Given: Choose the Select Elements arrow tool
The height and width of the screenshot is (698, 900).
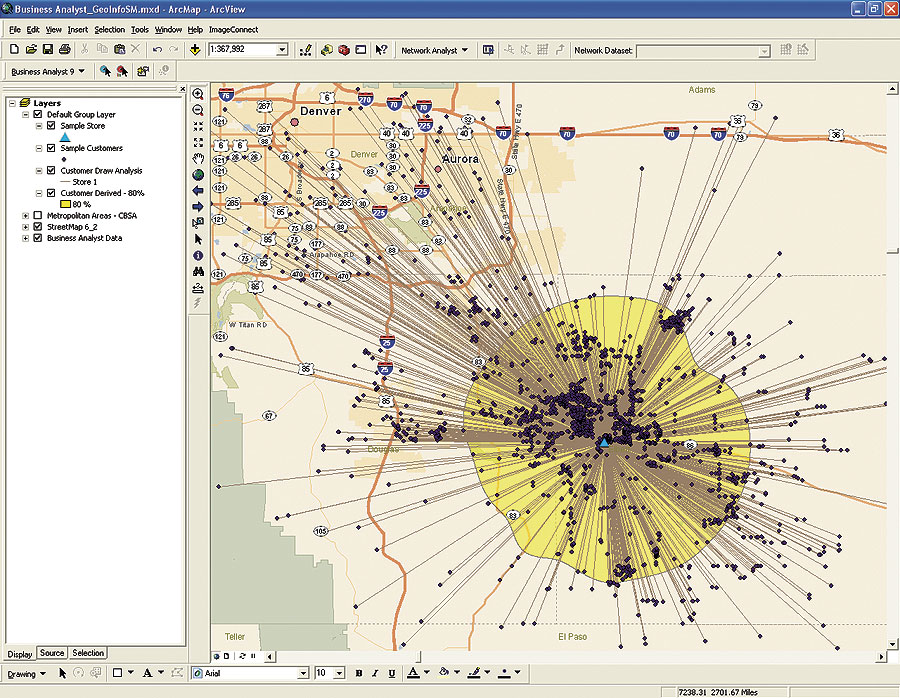Looking at the screenshot, I should click(x=198, y=239).
